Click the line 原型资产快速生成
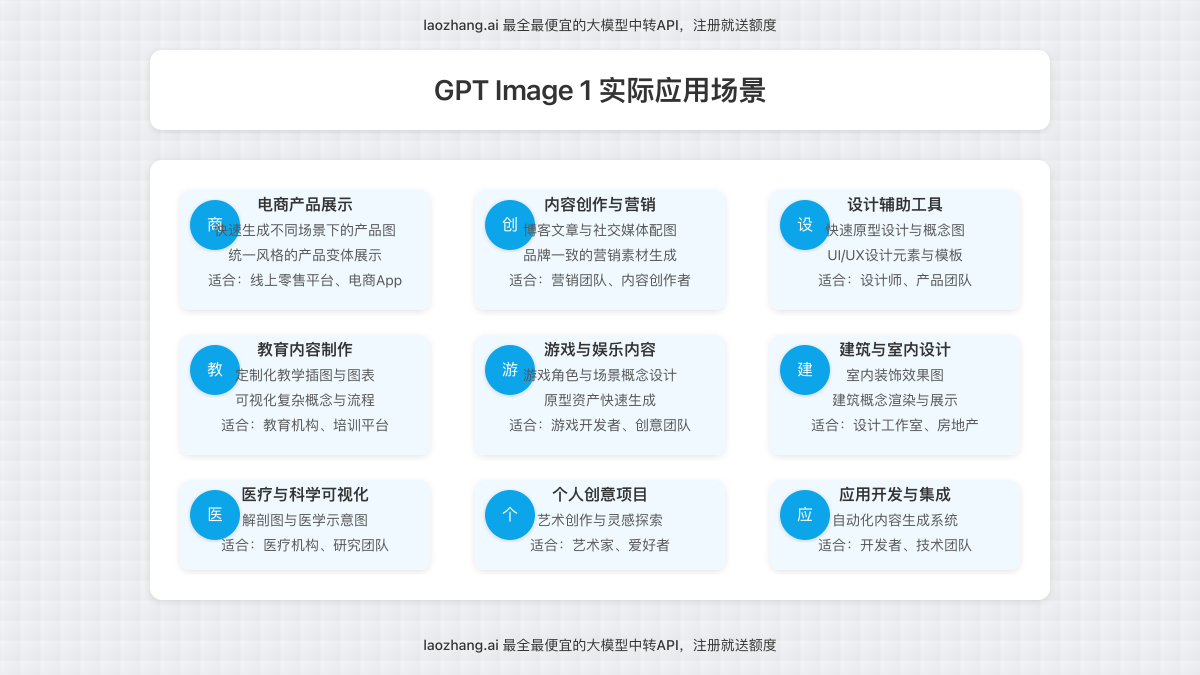The width and height of the screenshot is (1200, 675). click(600, 400)
